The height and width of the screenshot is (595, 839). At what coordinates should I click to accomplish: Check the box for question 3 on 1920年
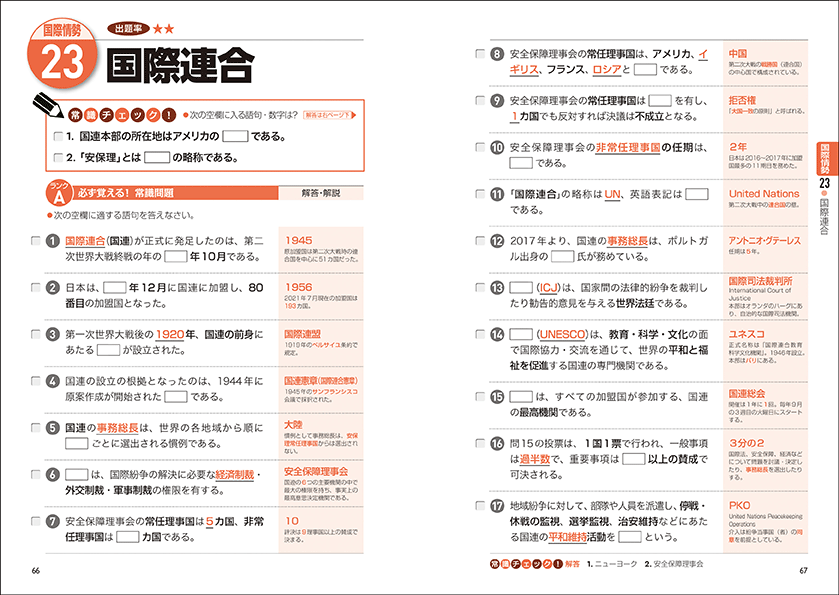tap(36, 334)
